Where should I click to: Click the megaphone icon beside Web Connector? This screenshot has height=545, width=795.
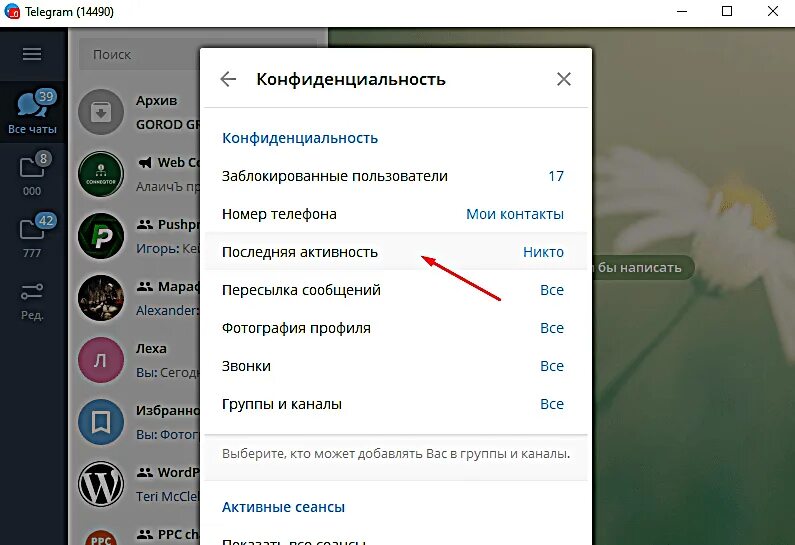coord(145,162)
